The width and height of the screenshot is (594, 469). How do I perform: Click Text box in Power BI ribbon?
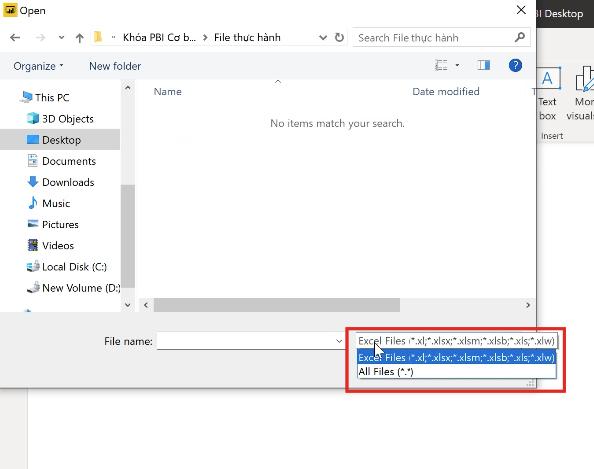[x=547, y=93]
